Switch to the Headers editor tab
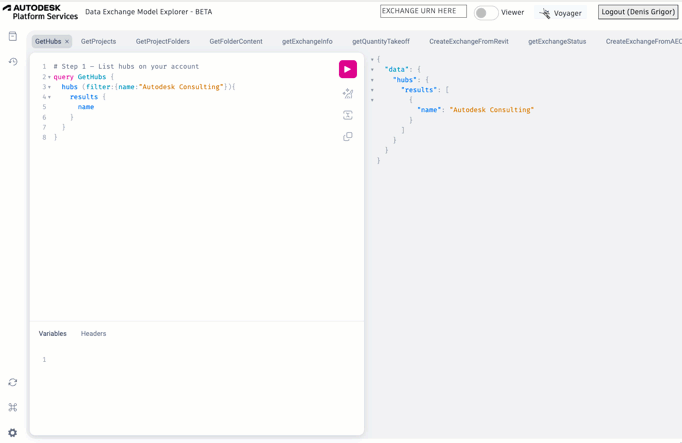The height and width of the screenshot is (443, 682). tap(94, 333)
